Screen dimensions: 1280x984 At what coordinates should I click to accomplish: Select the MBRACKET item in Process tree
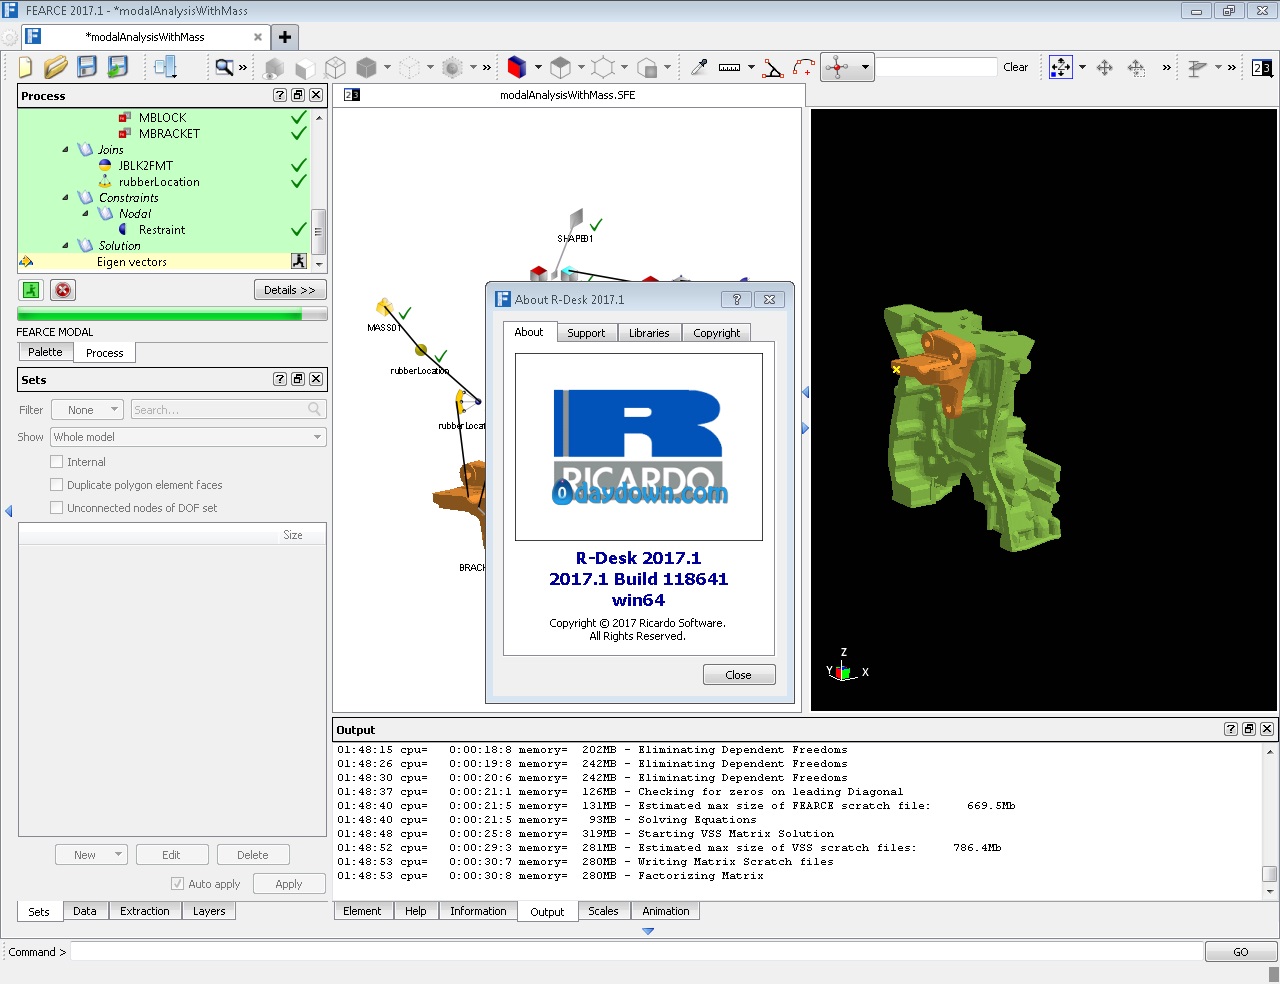[x=169, y=134]
